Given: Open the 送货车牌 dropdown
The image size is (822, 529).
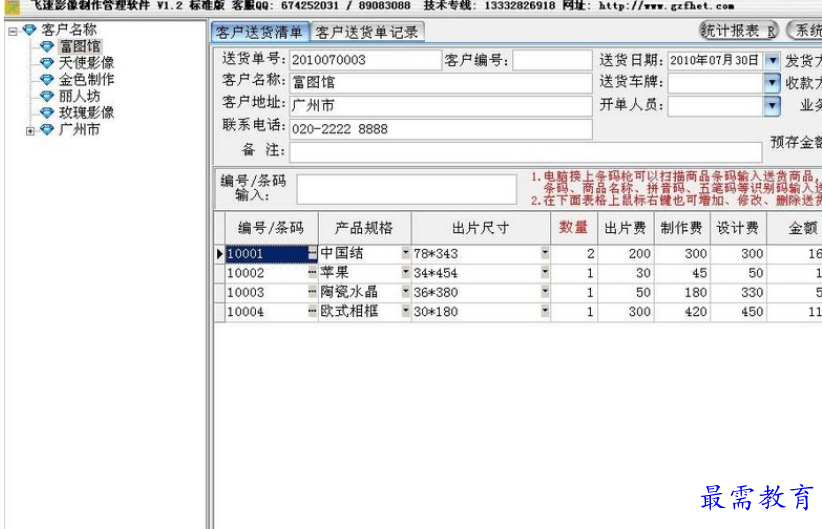Looking at the screenshot, I should click(x=772, y=83).
